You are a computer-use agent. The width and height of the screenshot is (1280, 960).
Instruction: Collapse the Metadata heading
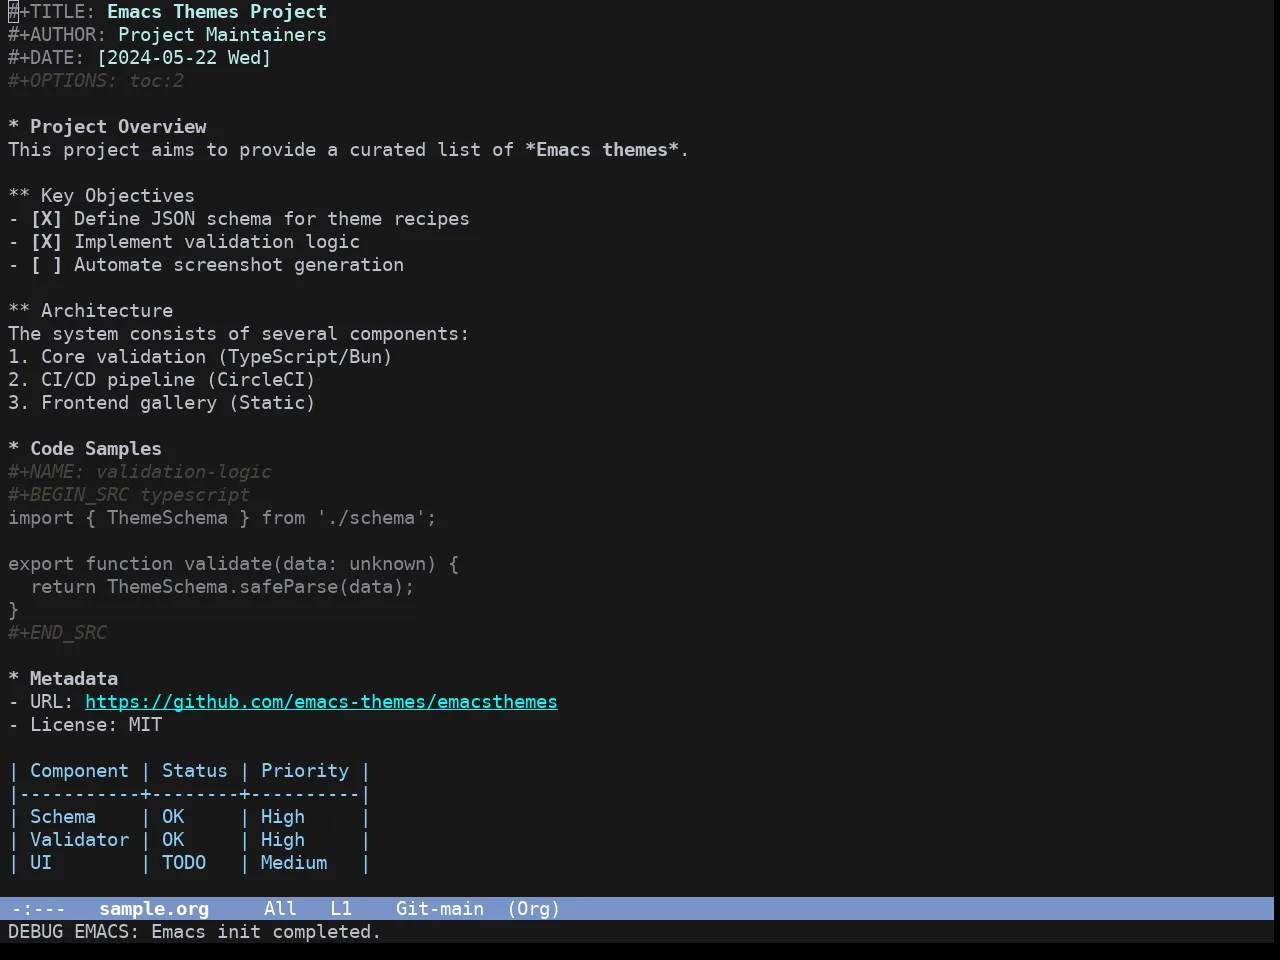click(63, 679)
